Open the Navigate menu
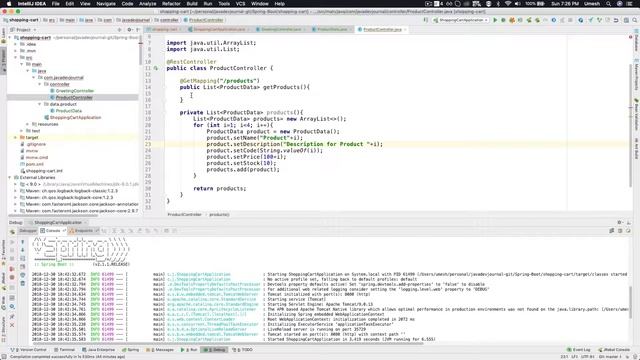The height and width of the screenshot is (360, 640). (x=106, y=4)
